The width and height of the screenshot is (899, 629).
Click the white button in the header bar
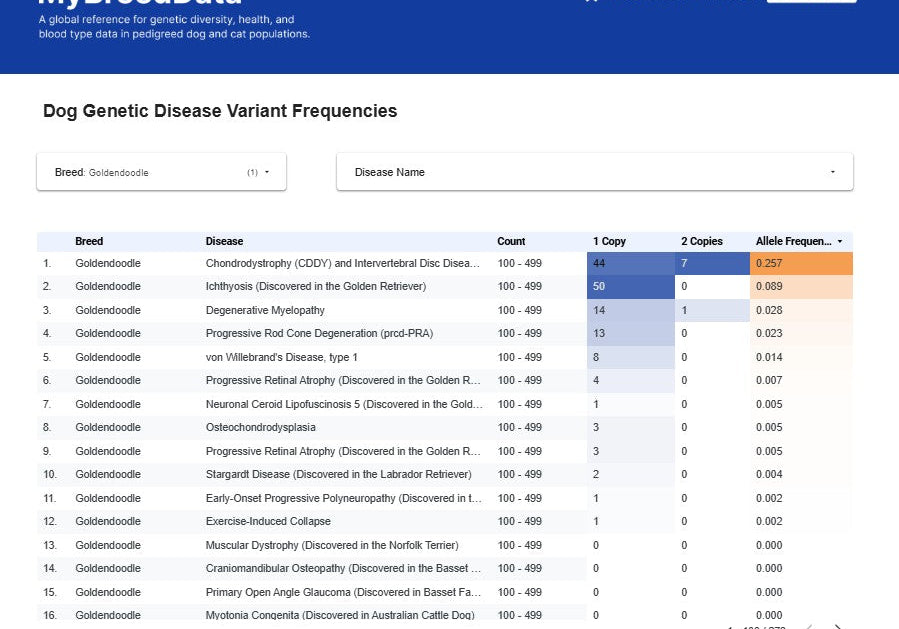coord(811,2)
